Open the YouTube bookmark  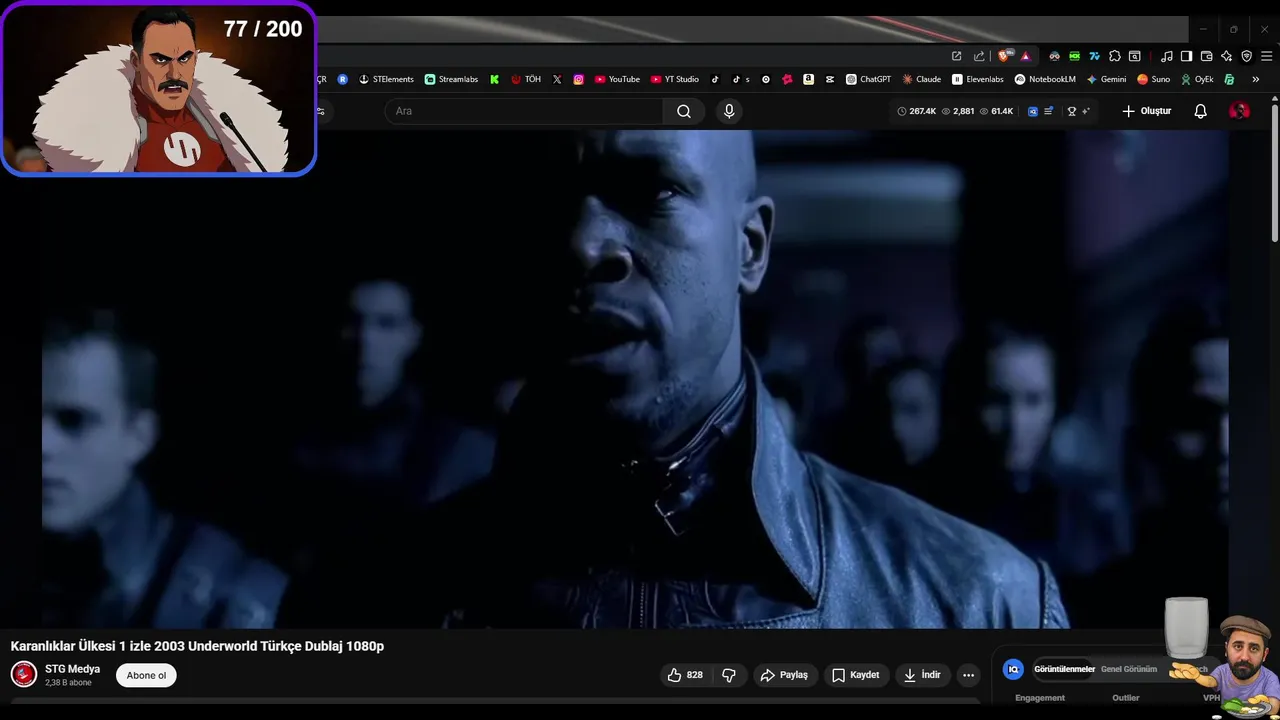[617, 79]
